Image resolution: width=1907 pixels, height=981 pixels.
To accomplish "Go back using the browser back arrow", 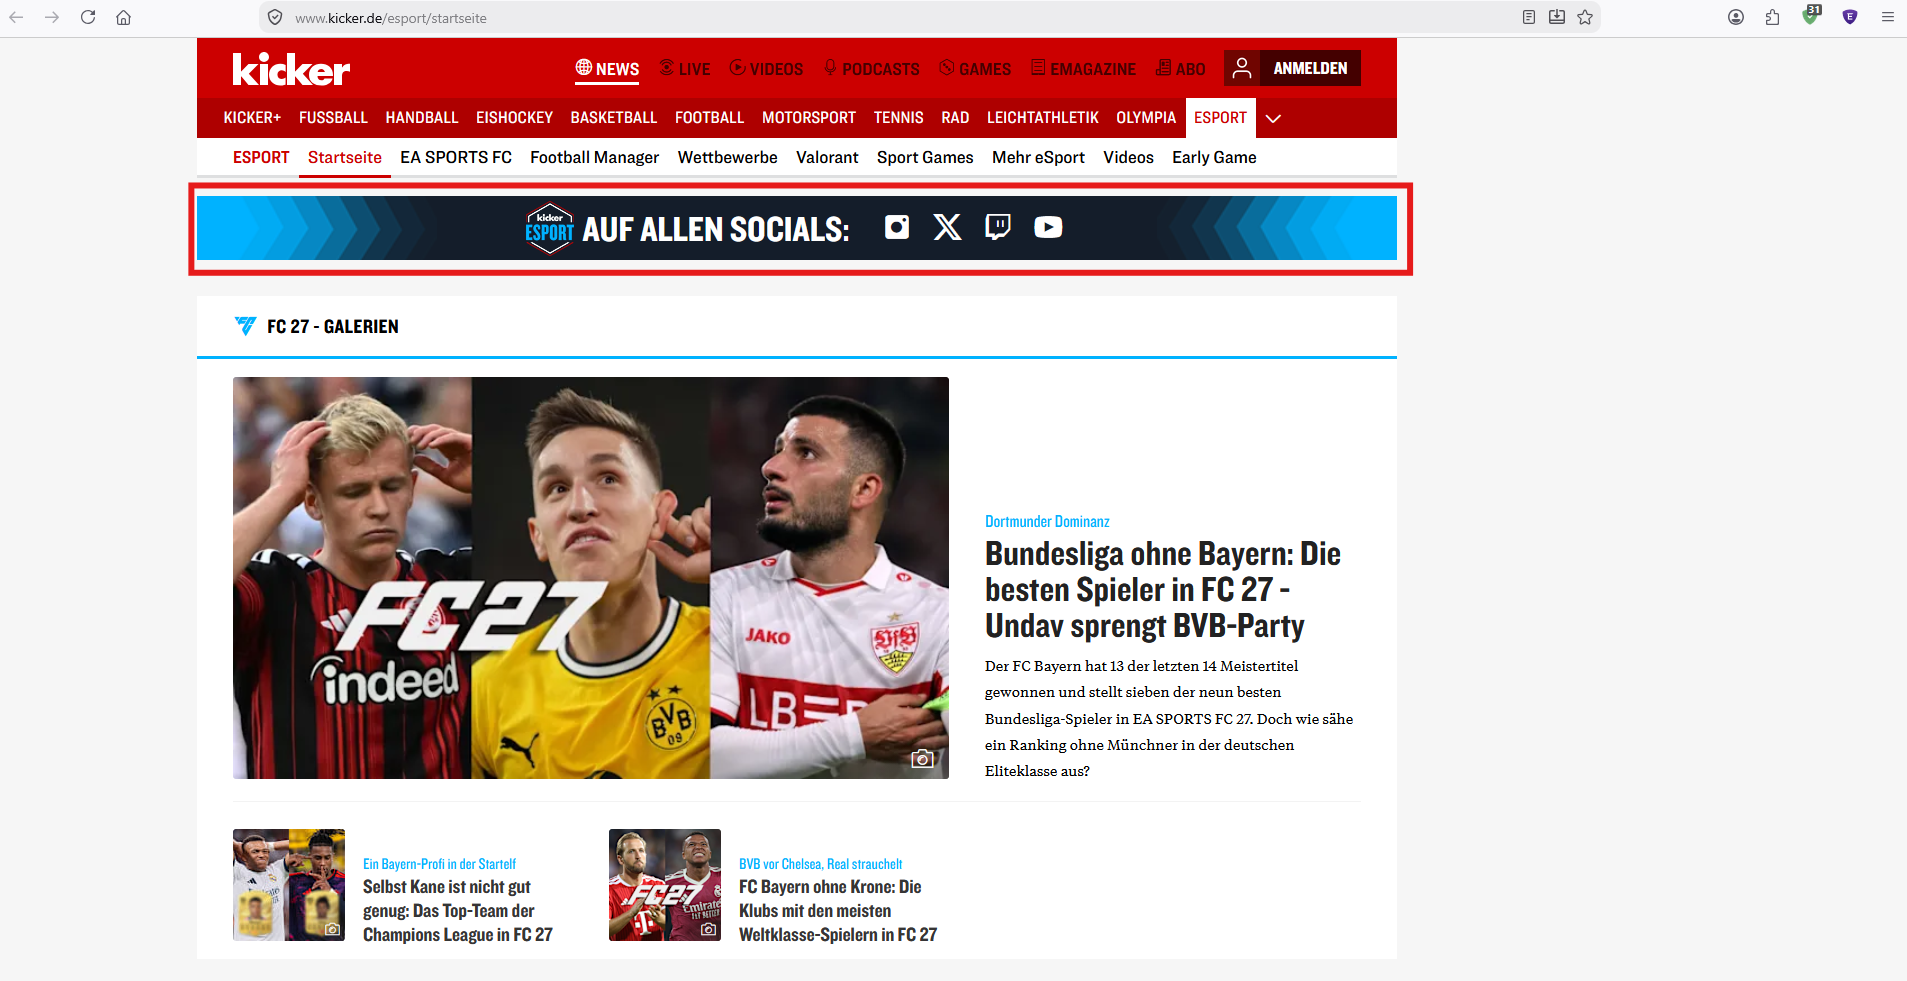I will pyautogui.click(x=16, y=17).
